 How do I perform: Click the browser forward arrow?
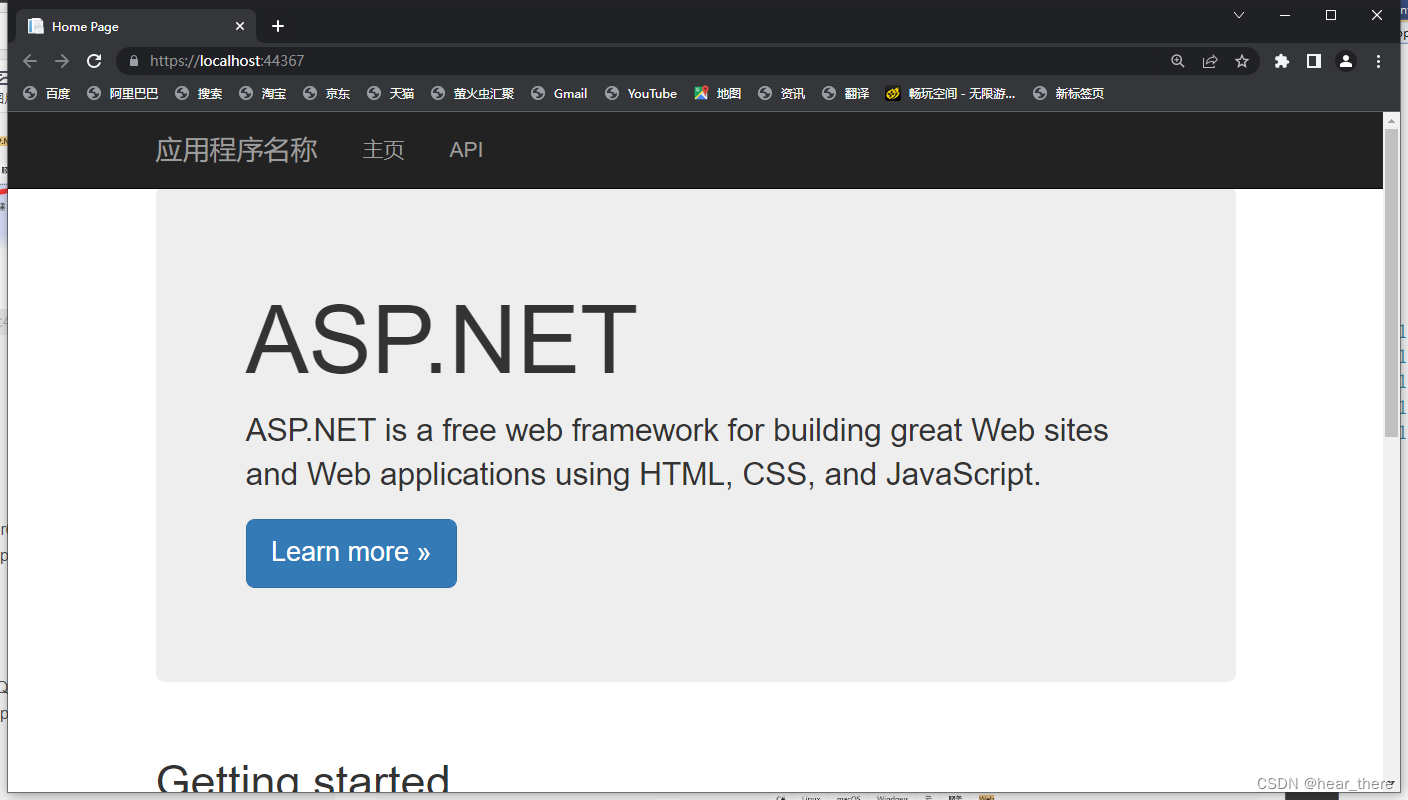(62, 61)
